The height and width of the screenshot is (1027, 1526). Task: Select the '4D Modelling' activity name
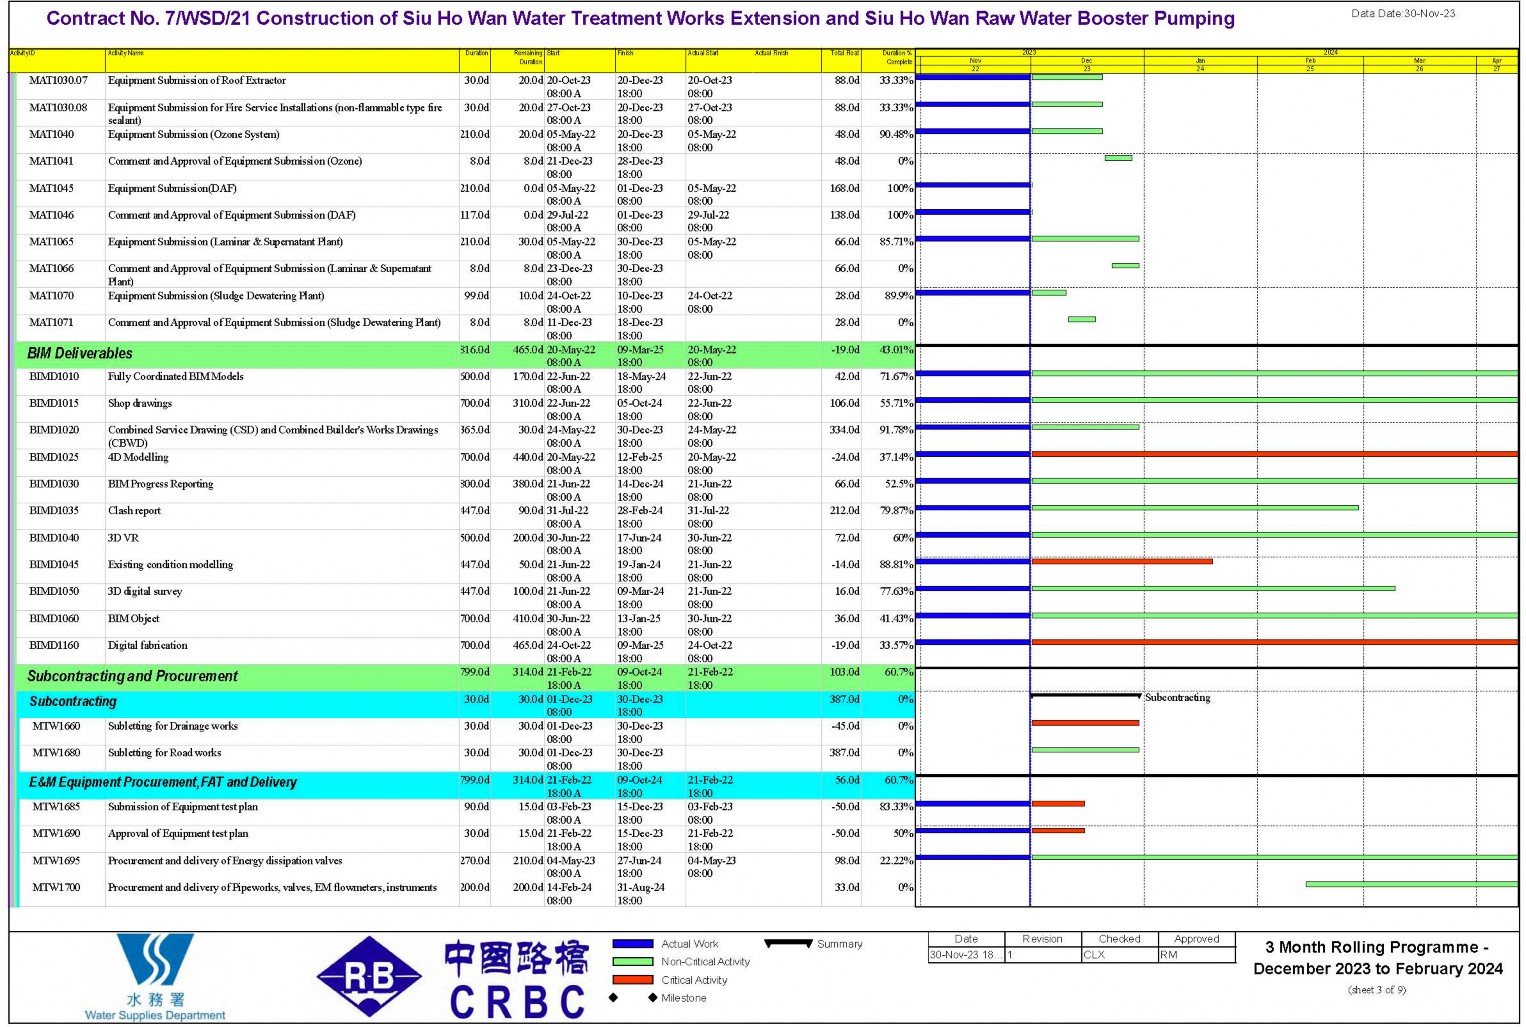(138, 458)
